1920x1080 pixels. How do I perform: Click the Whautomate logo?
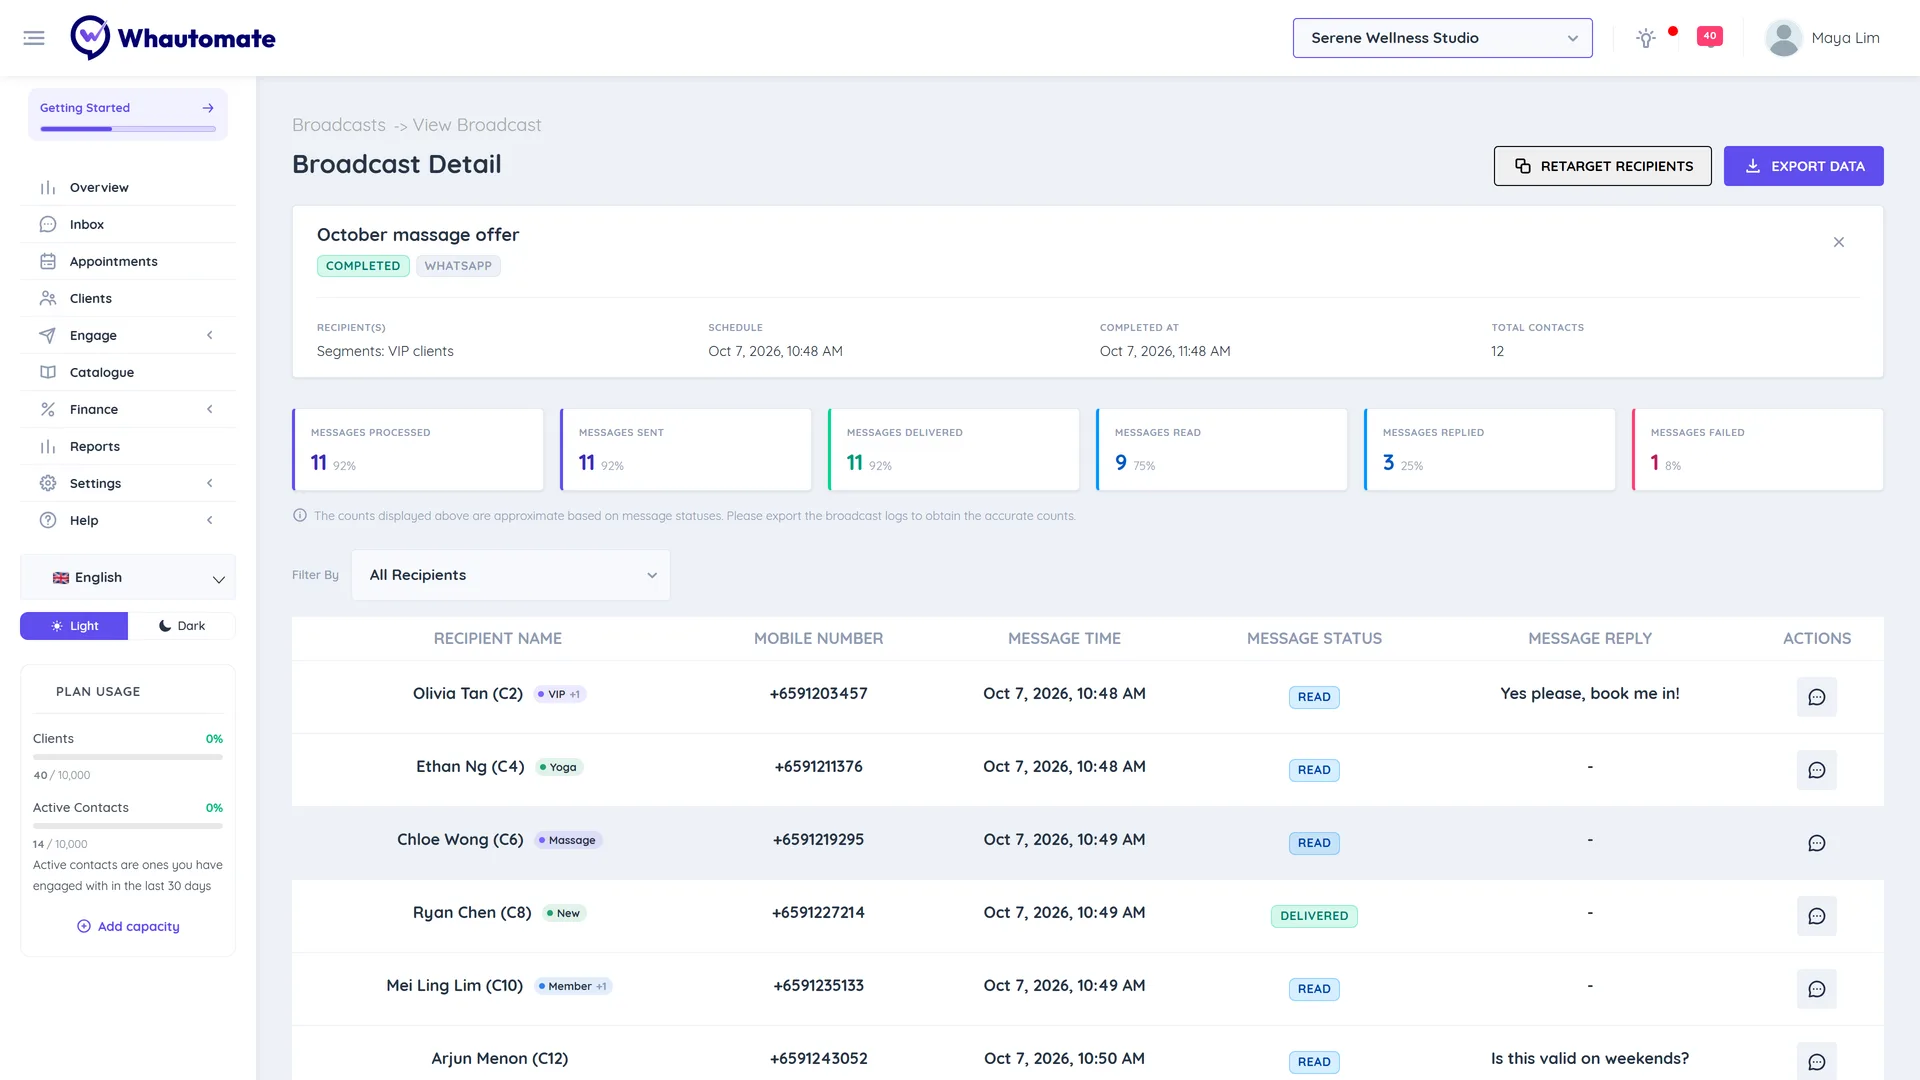173,38
